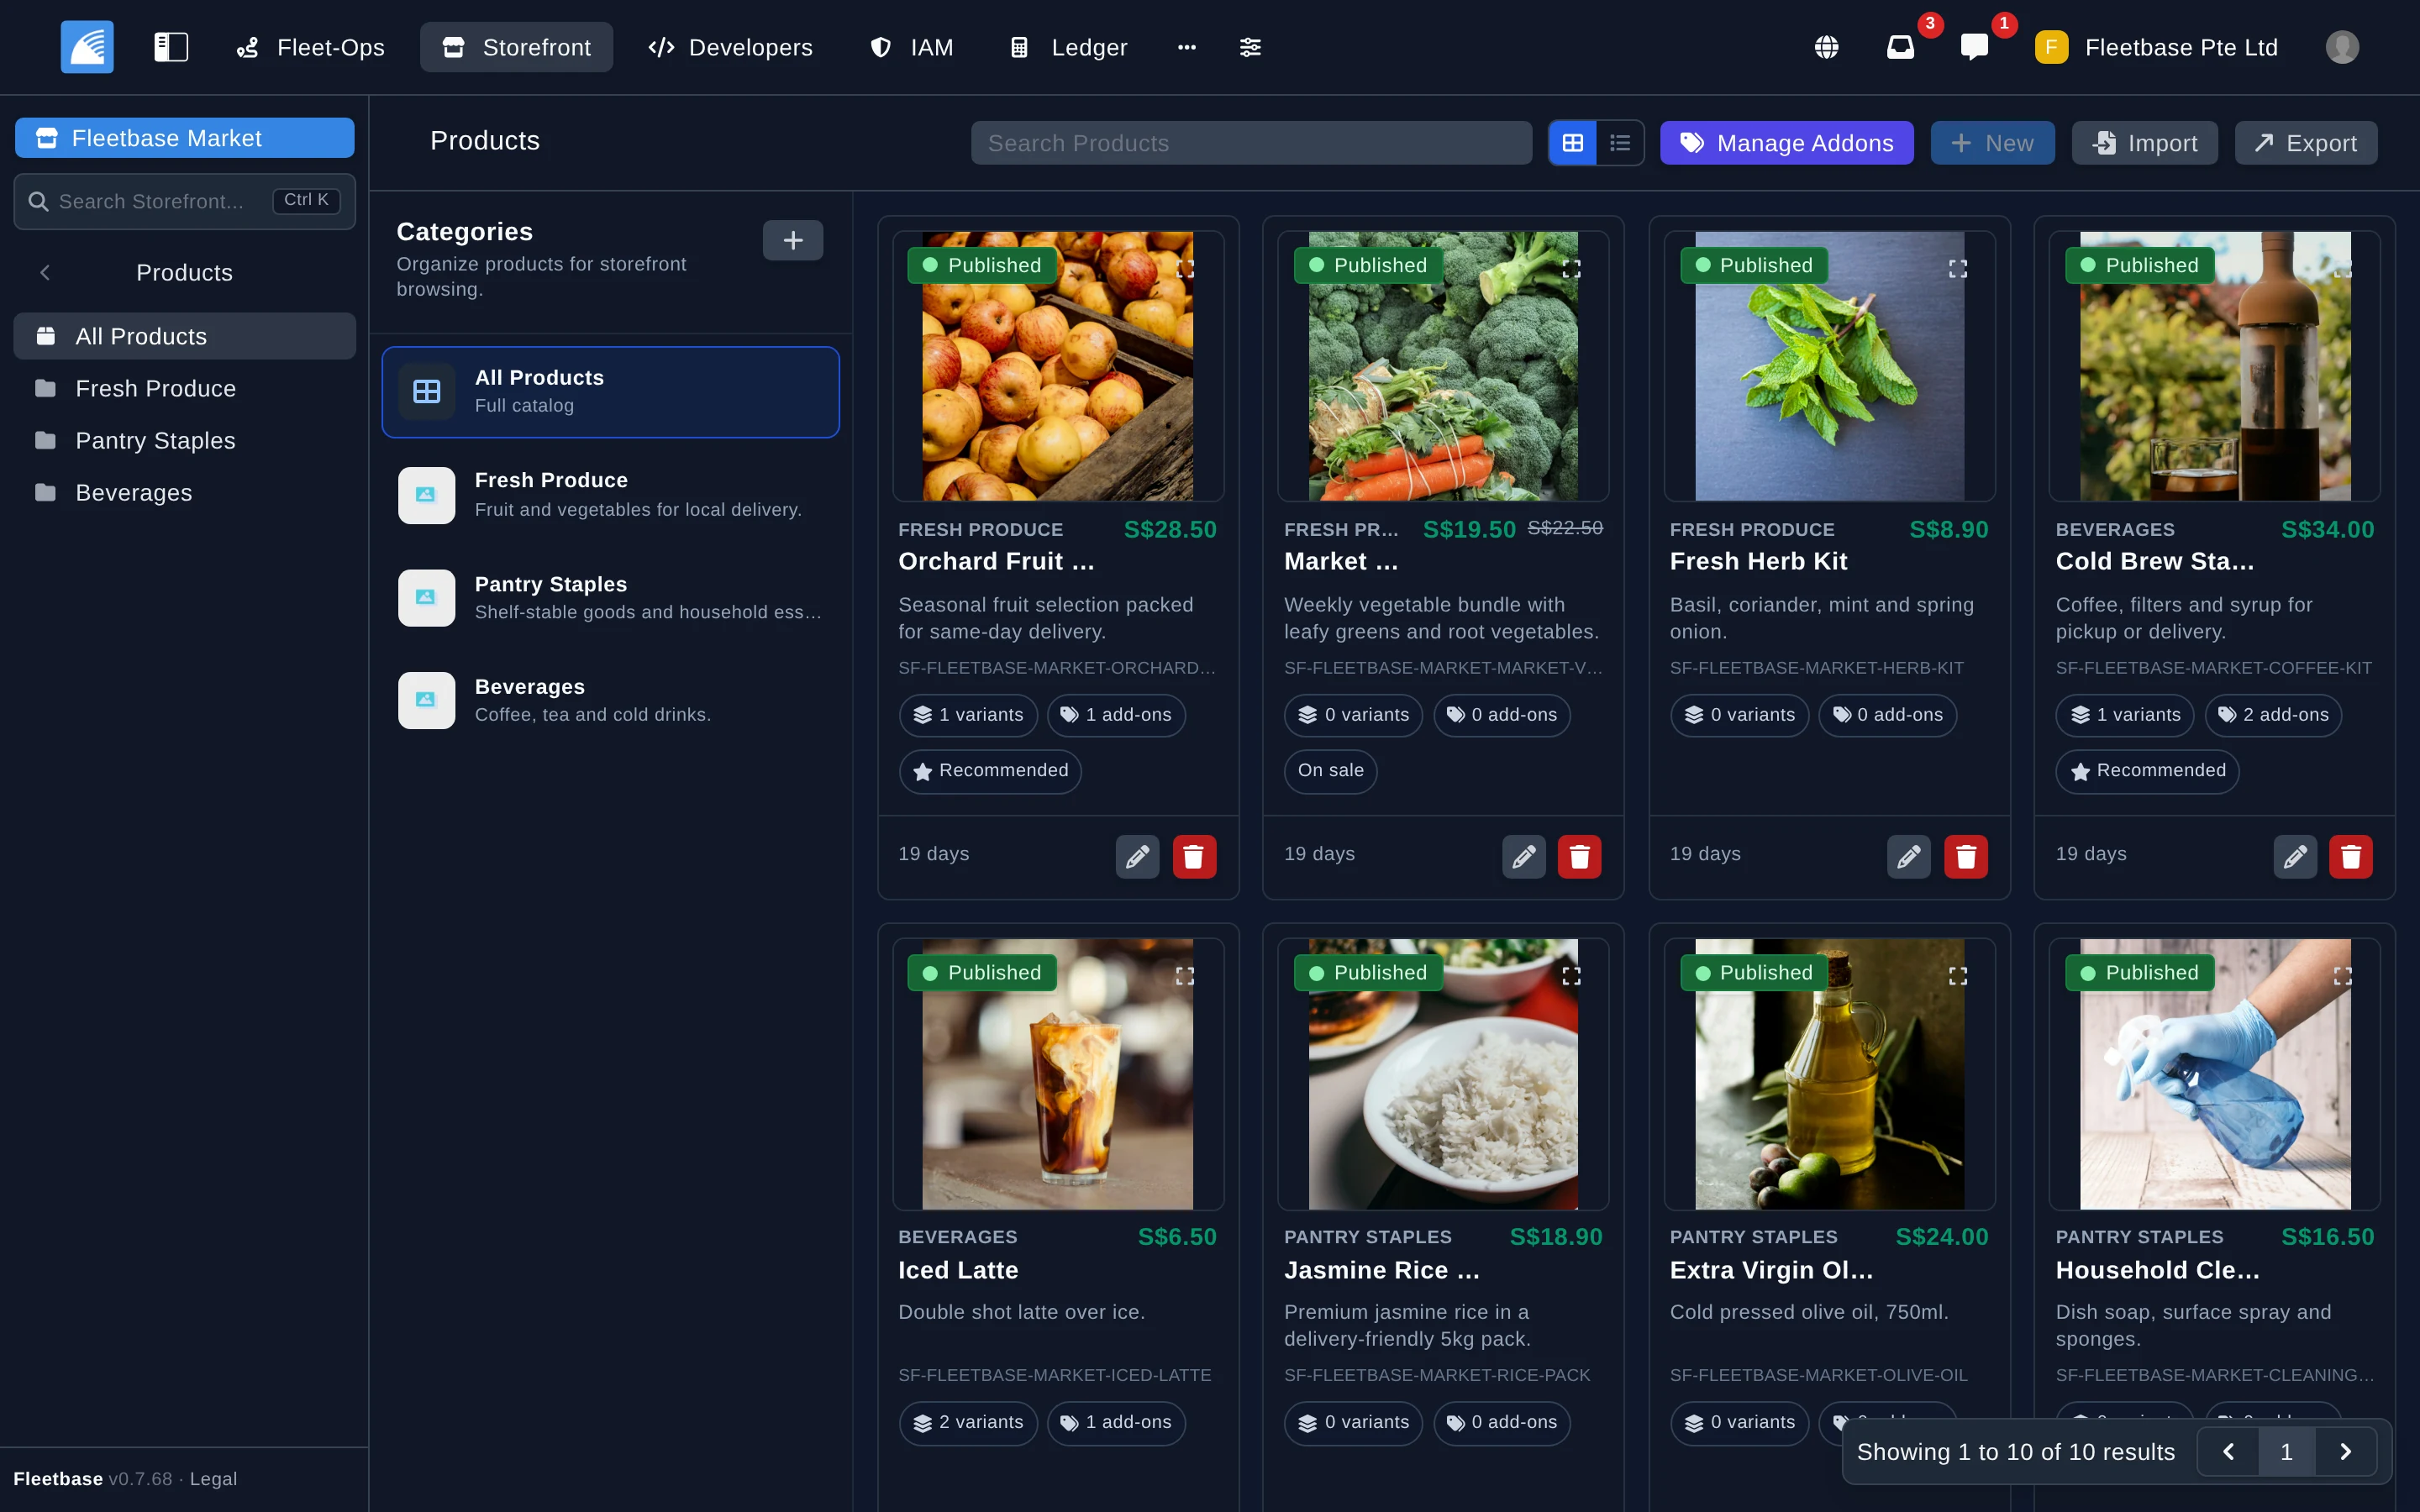Open the inbox notifications icon
The width and height of the screenshot is (2420, 1512).
pyautogui.click(x=1900, y=47)
